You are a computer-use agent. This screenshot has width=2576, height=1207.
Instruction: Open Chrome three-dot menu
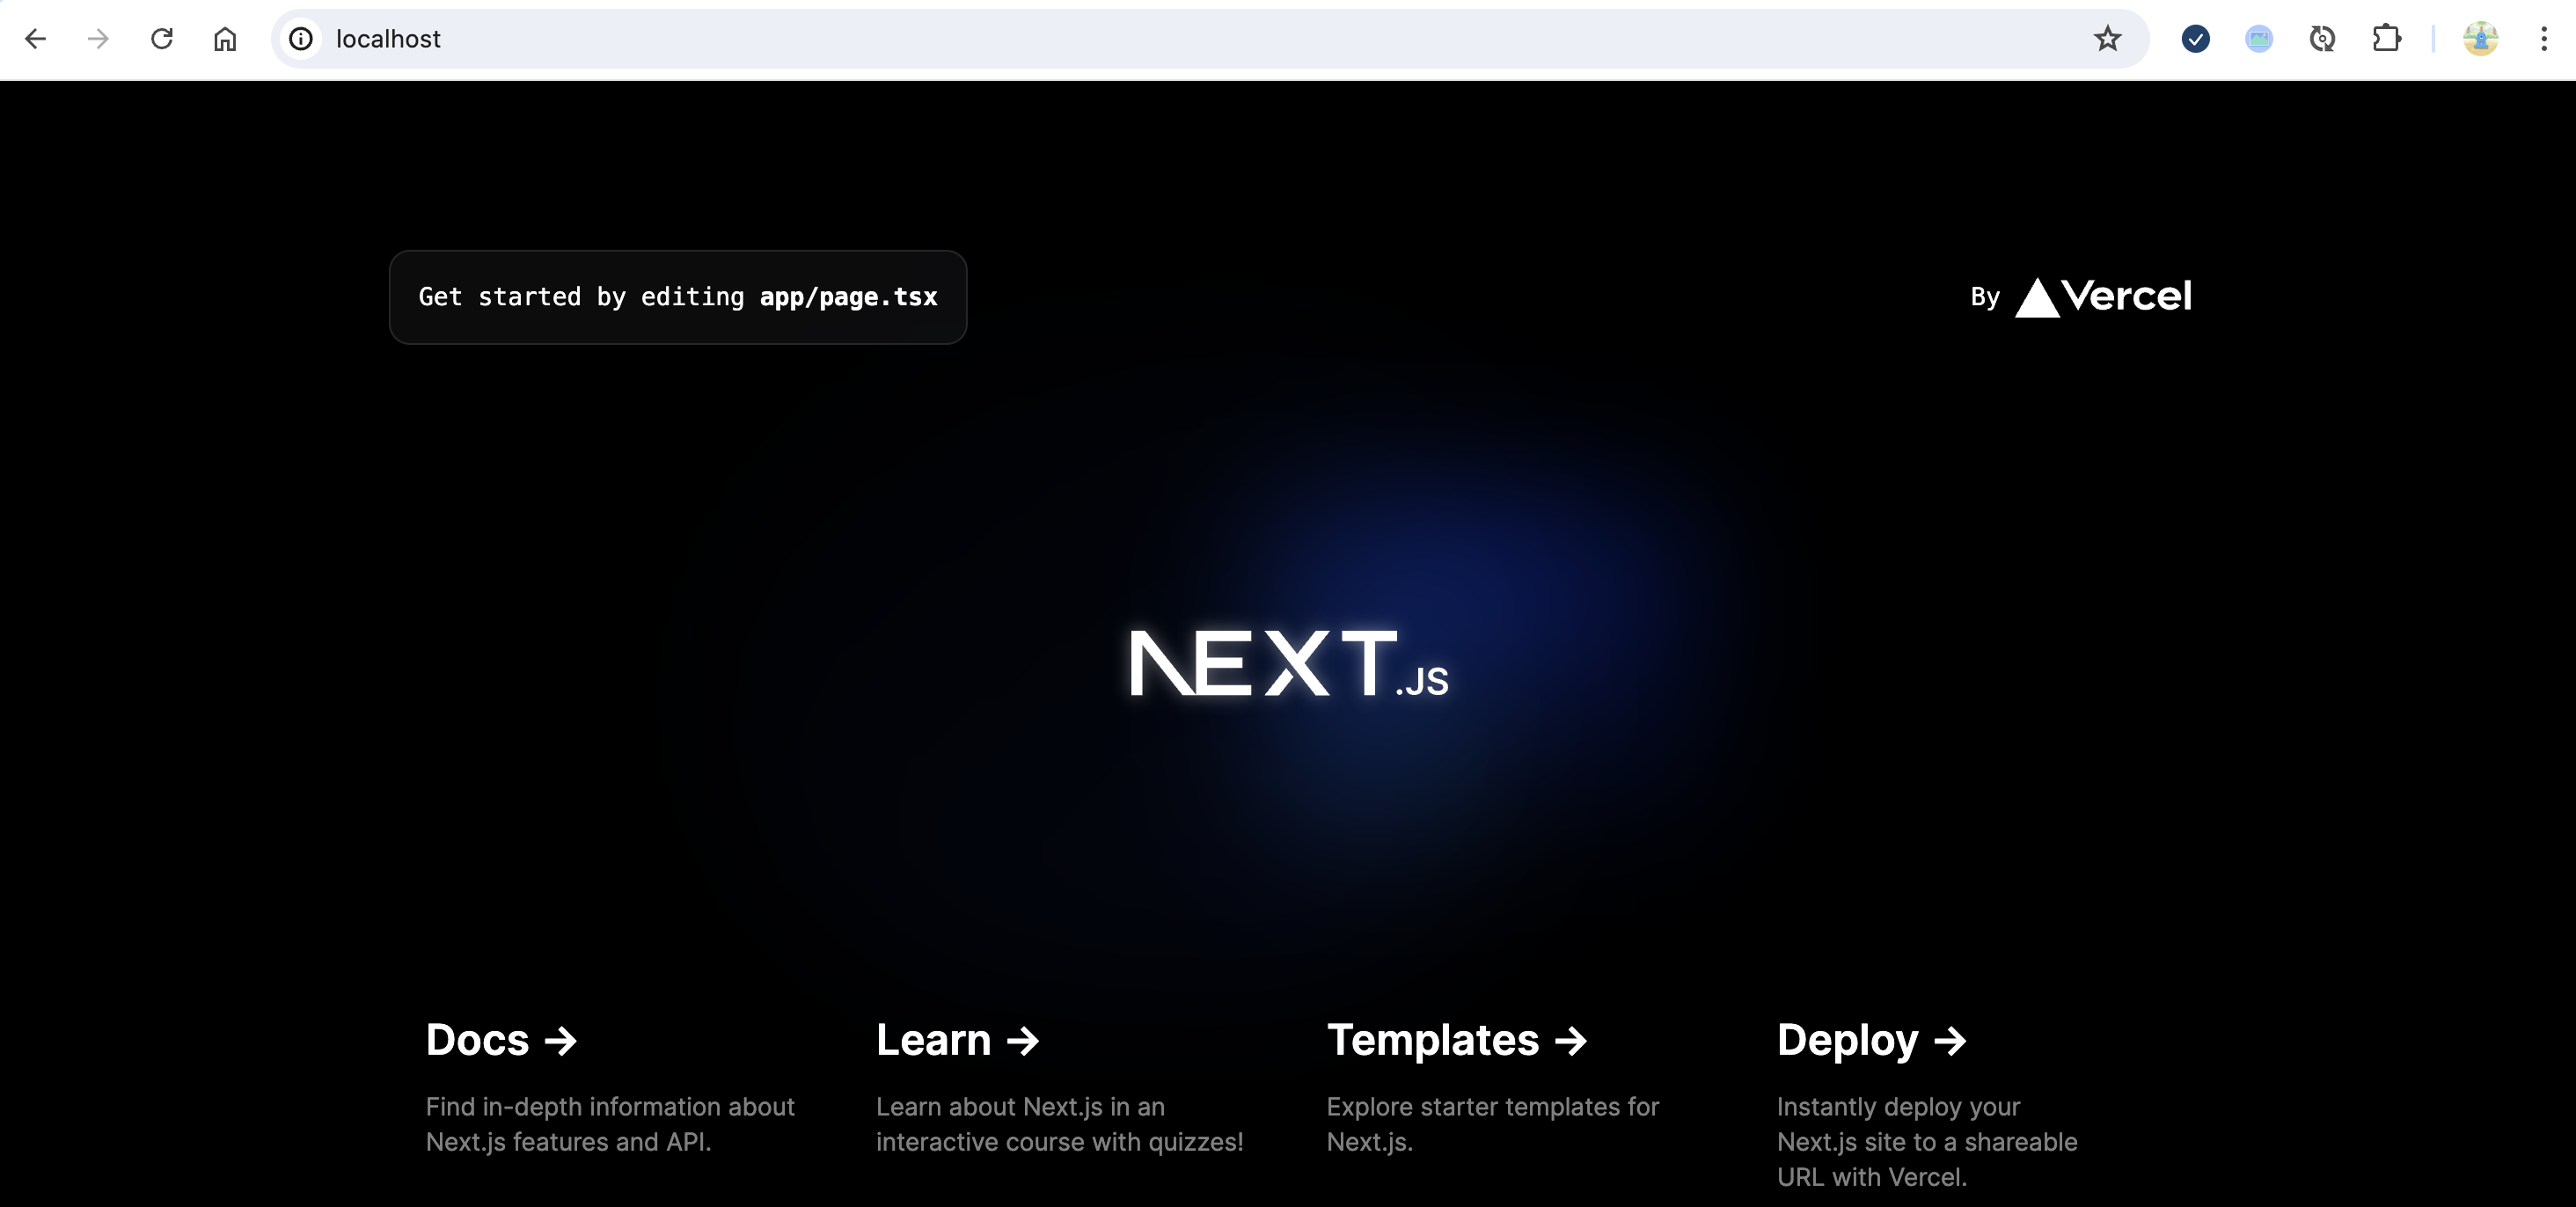(x=2543, y=39)
